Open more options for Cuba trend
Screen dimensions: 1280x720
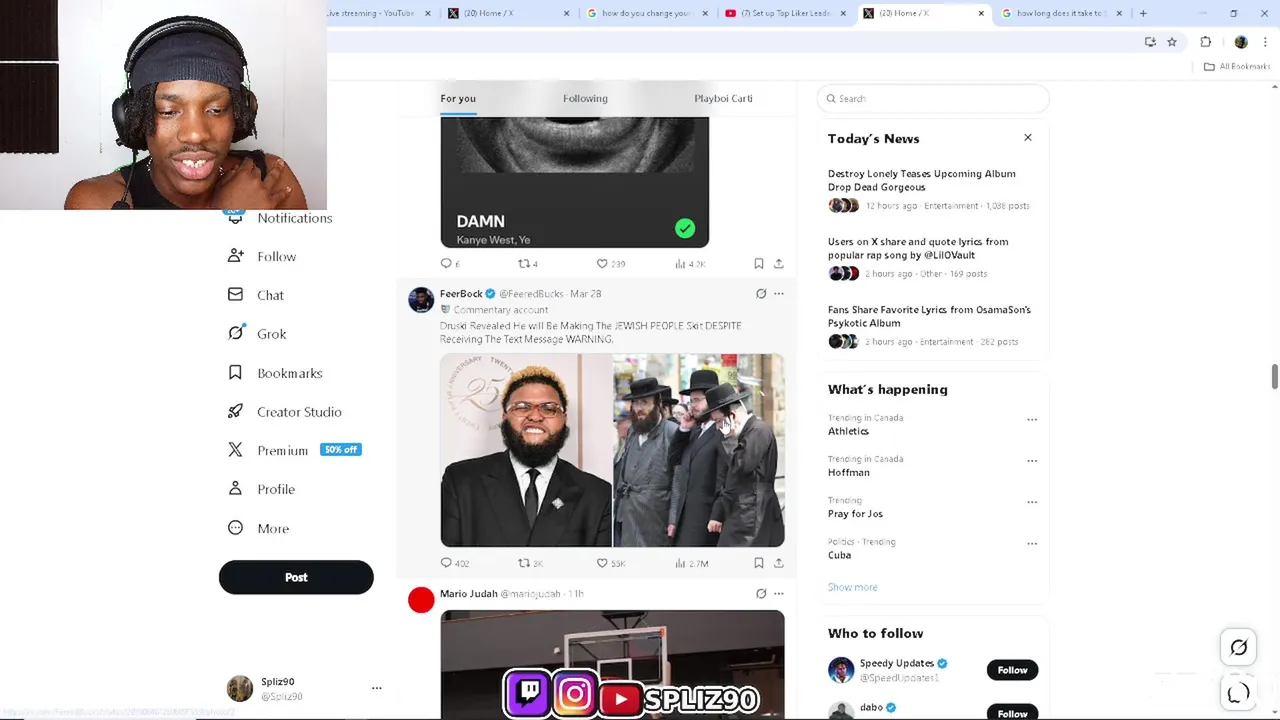coord(1031,544)
